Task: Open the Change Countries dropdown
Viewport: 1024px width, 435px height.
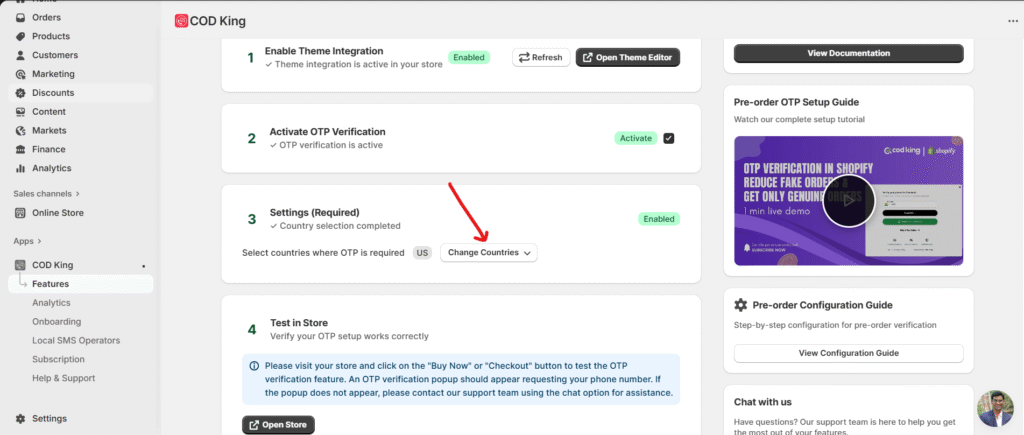Action: (489, 253)
